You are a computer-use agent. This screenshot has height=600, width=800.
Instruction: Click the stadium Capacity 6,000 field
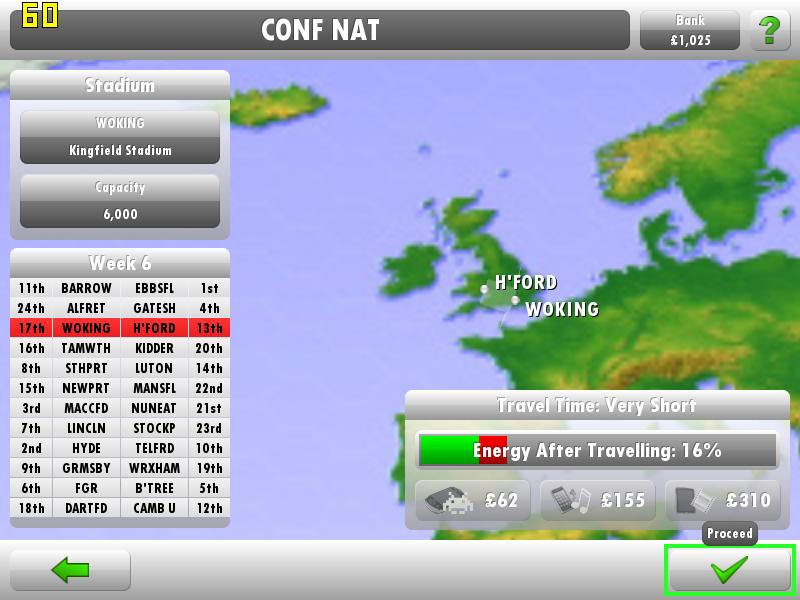(120, 201)
